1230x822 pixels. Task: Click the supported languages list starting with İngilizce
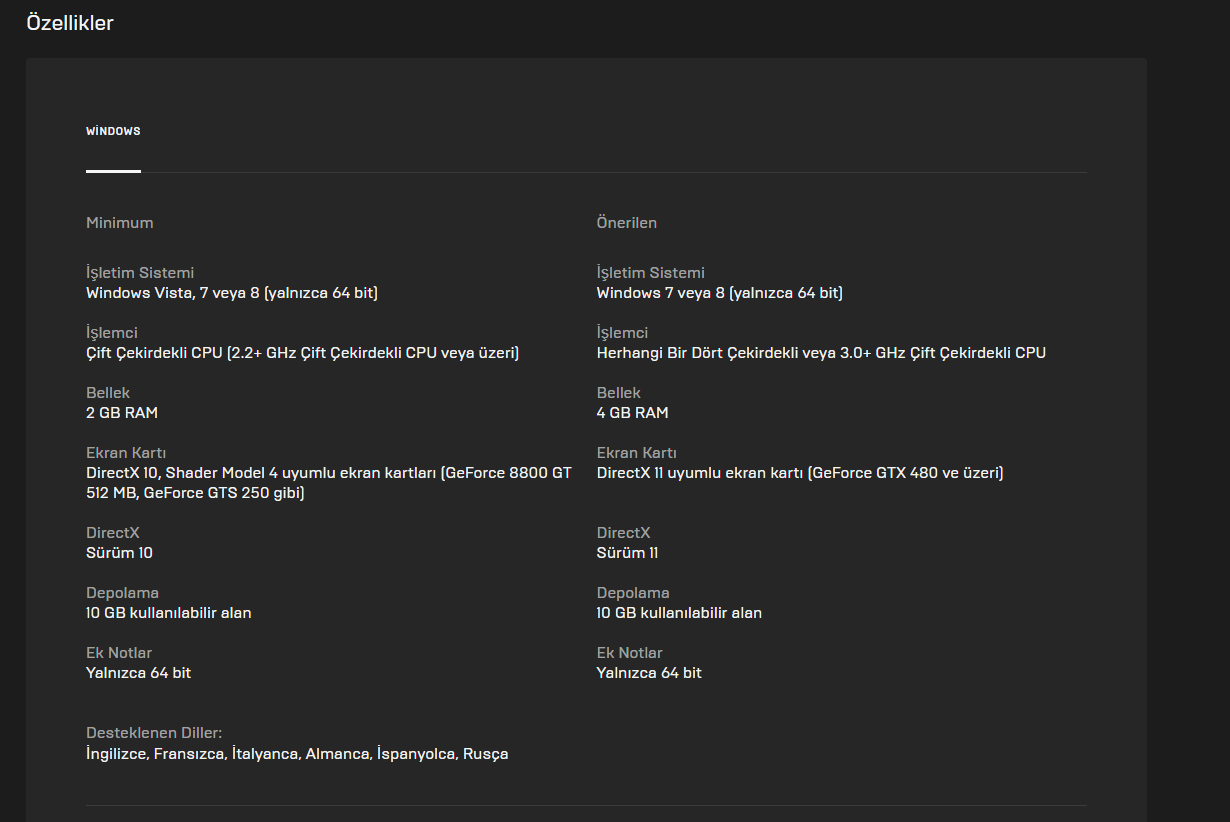coord(297,754)
